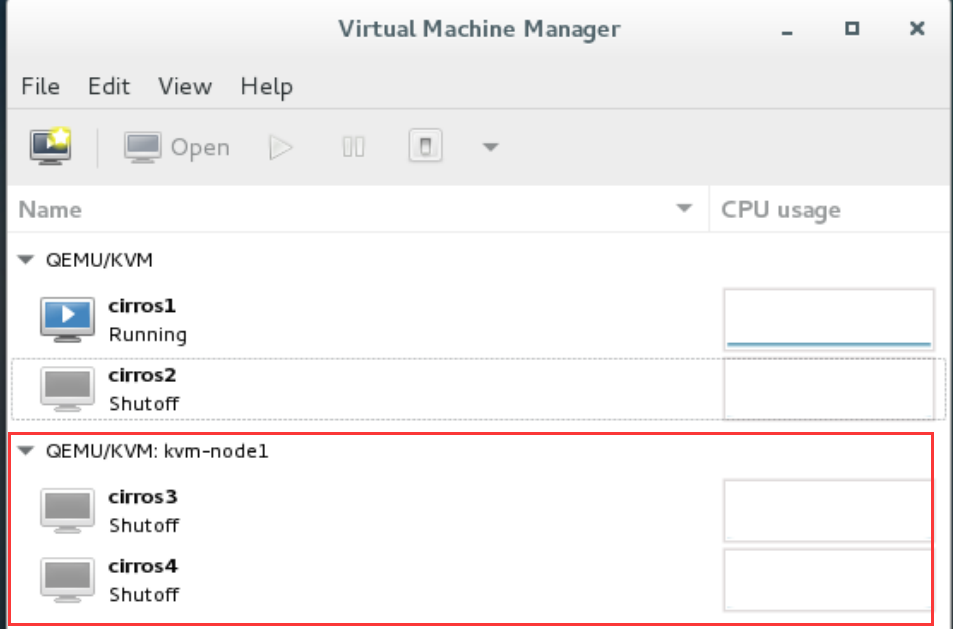Open the File menu
This screenshot has width=953, height=629.
pos(40,86)
